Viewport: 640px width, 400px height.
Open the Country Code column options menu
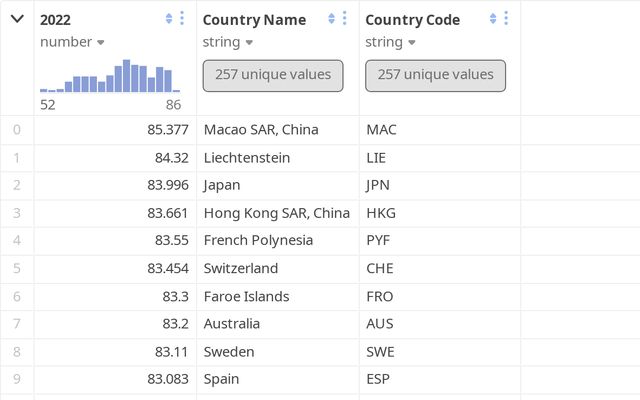[x=506, y=18]
